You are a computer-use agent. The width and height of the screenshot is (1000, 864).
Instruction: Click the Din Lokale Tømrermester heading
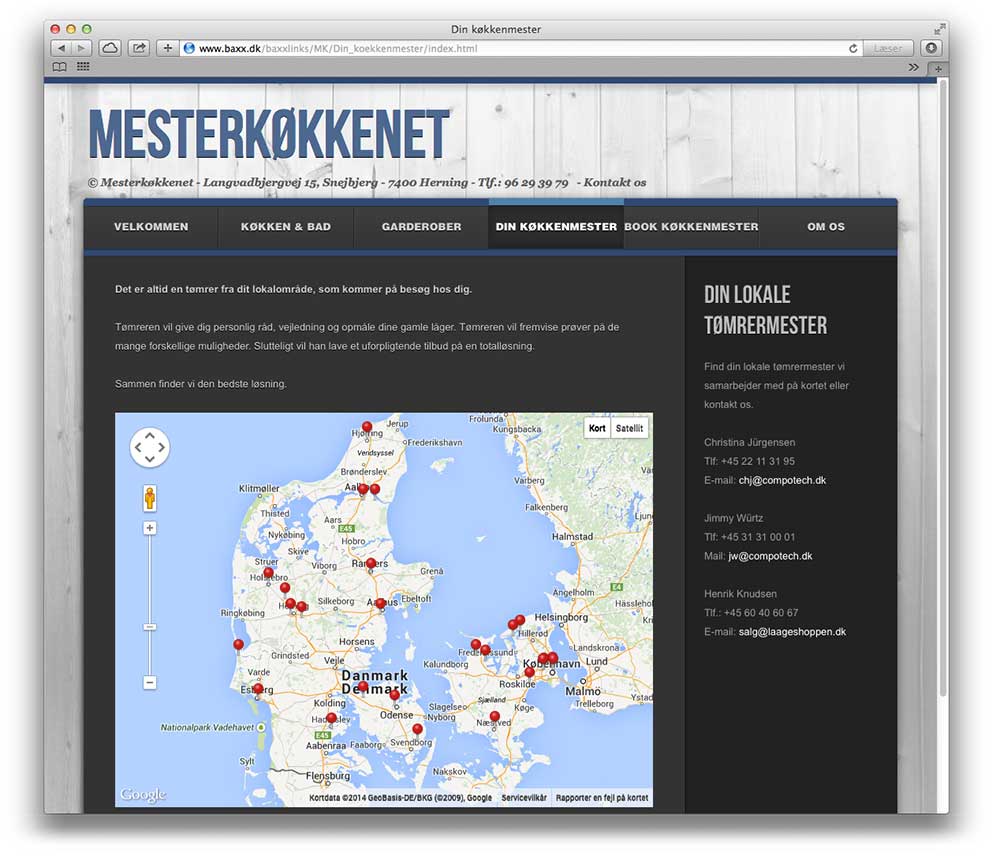(765, 310)
